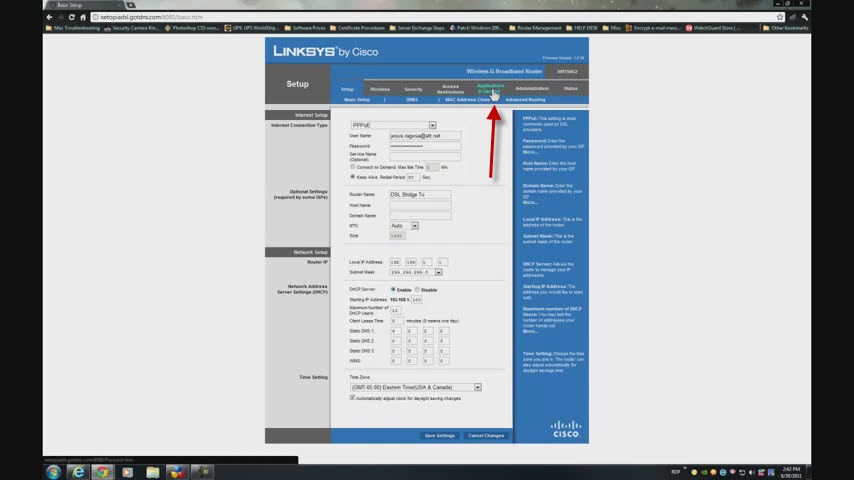The image size is (854, 480).
Task: Open UPS WorldShip bookmark
Action: click(x=252, y=28)
